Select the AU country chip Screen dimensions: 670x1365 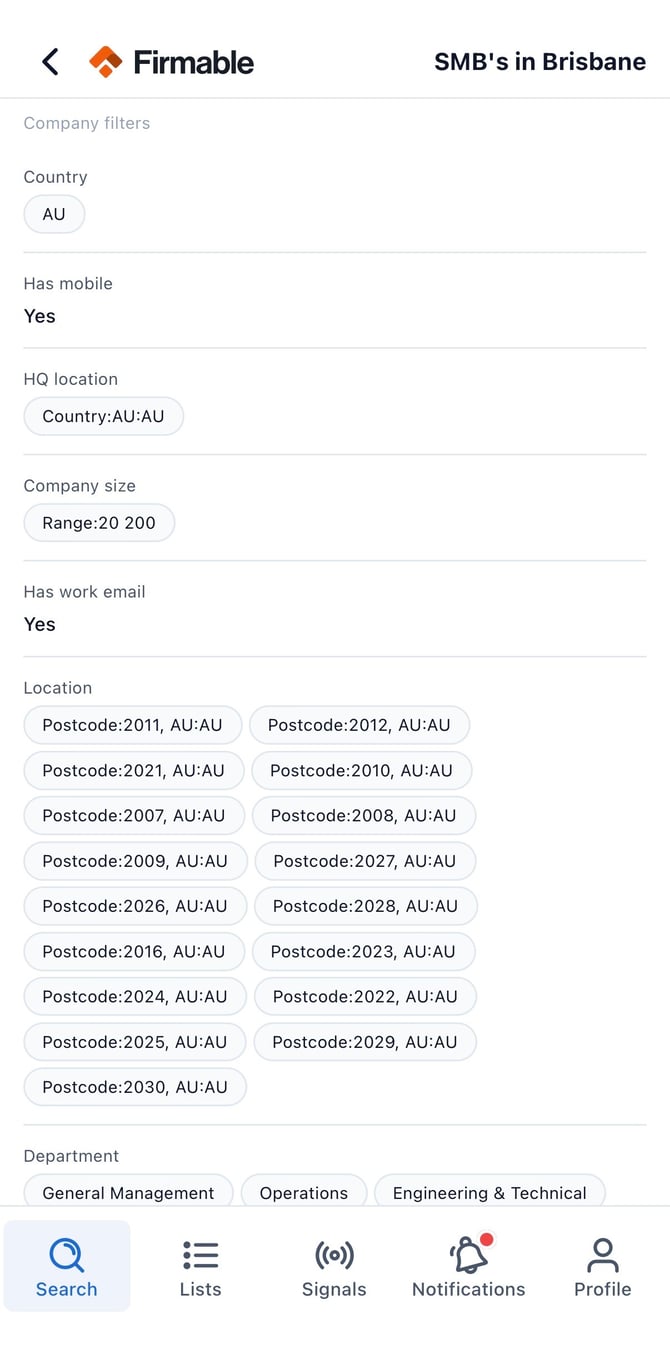[x=54, y=214]
